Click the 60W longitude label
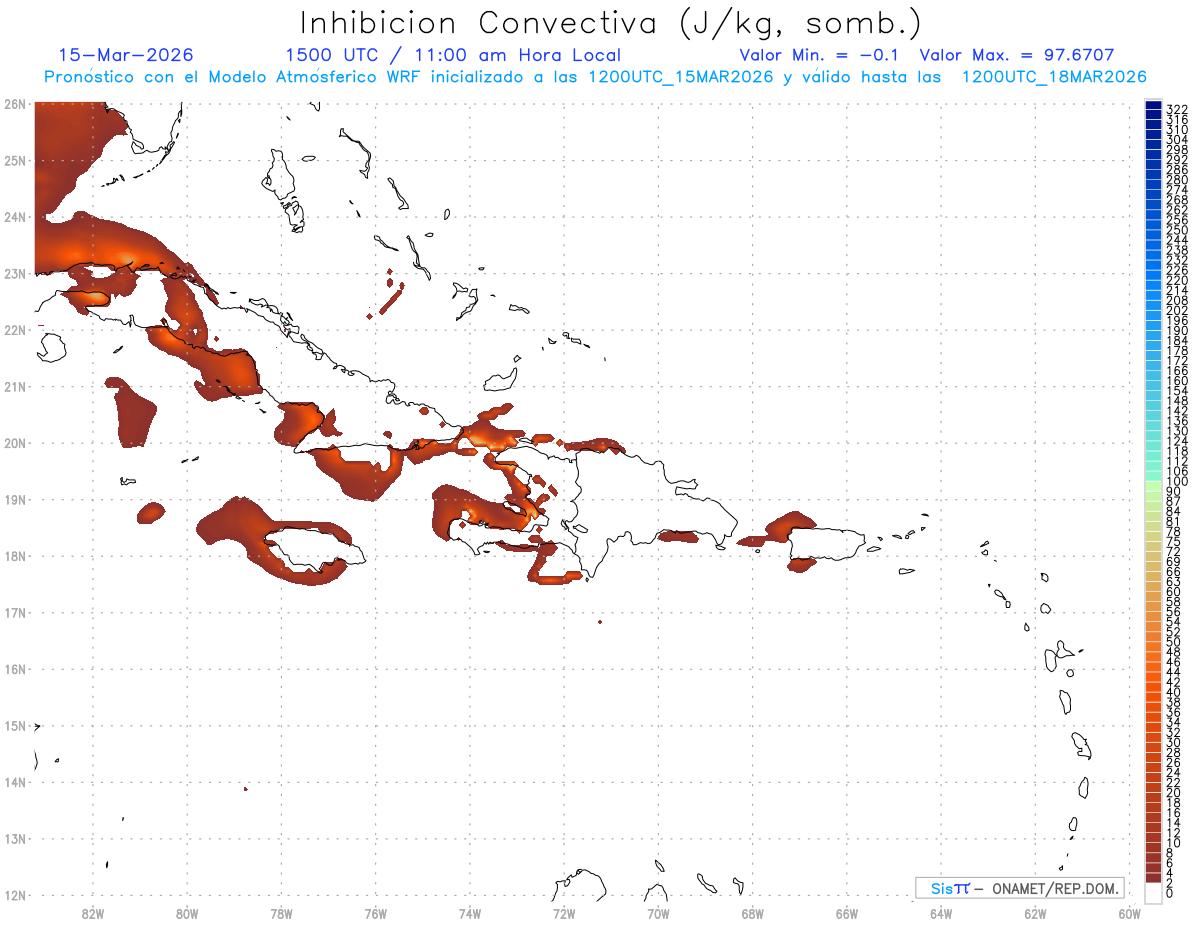Image resolution: width=1200 pixels, height=927 pixels. 1130,912
